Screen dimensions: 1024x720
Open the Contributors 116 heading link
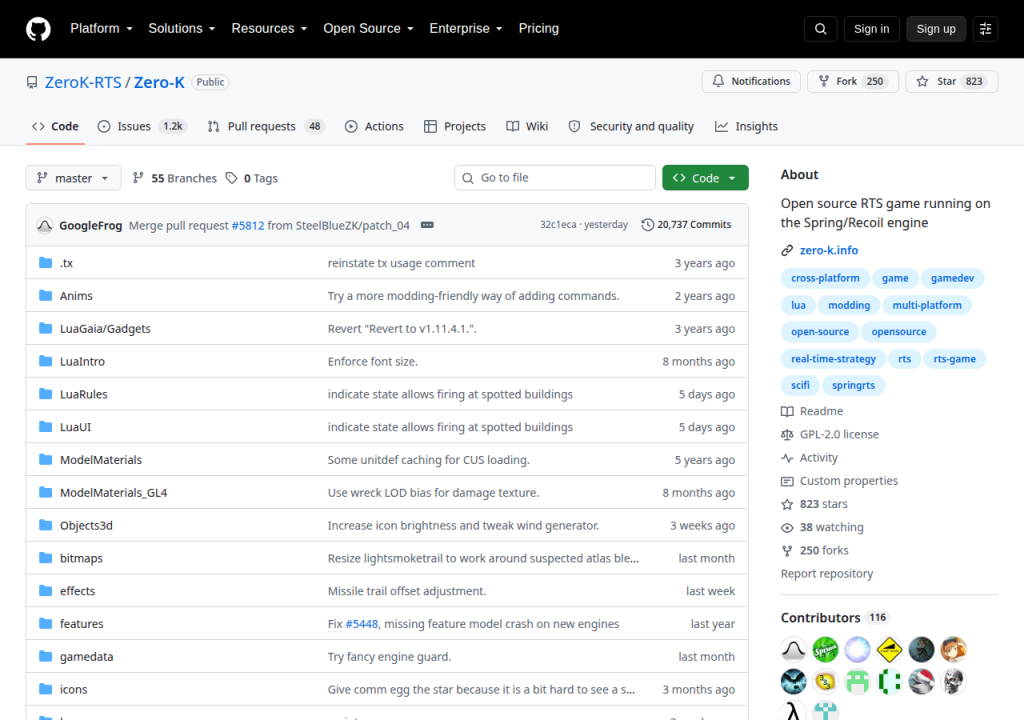835,617
